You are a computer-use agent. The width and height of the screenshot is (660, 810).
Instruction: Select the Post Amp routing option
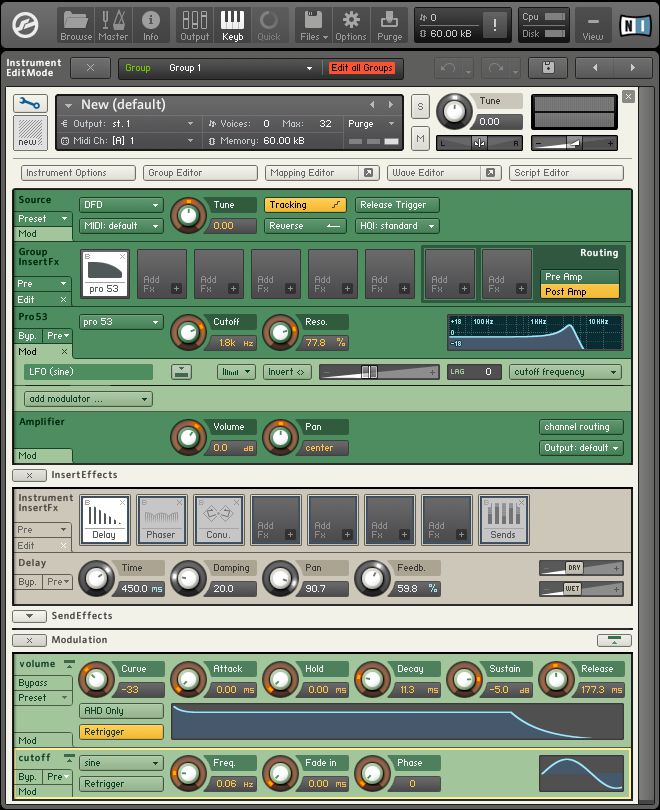coord(579,291)
